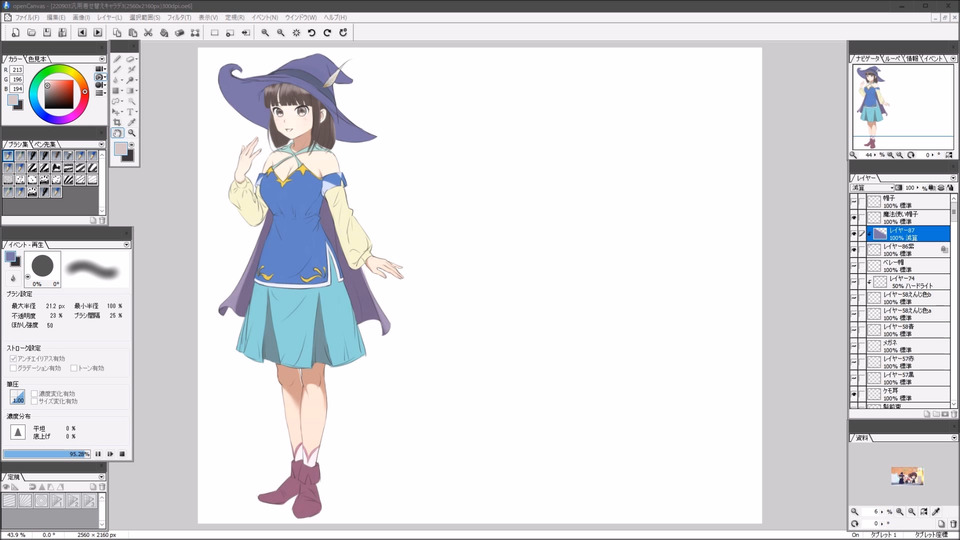Pause the event playback

(98, 454)
